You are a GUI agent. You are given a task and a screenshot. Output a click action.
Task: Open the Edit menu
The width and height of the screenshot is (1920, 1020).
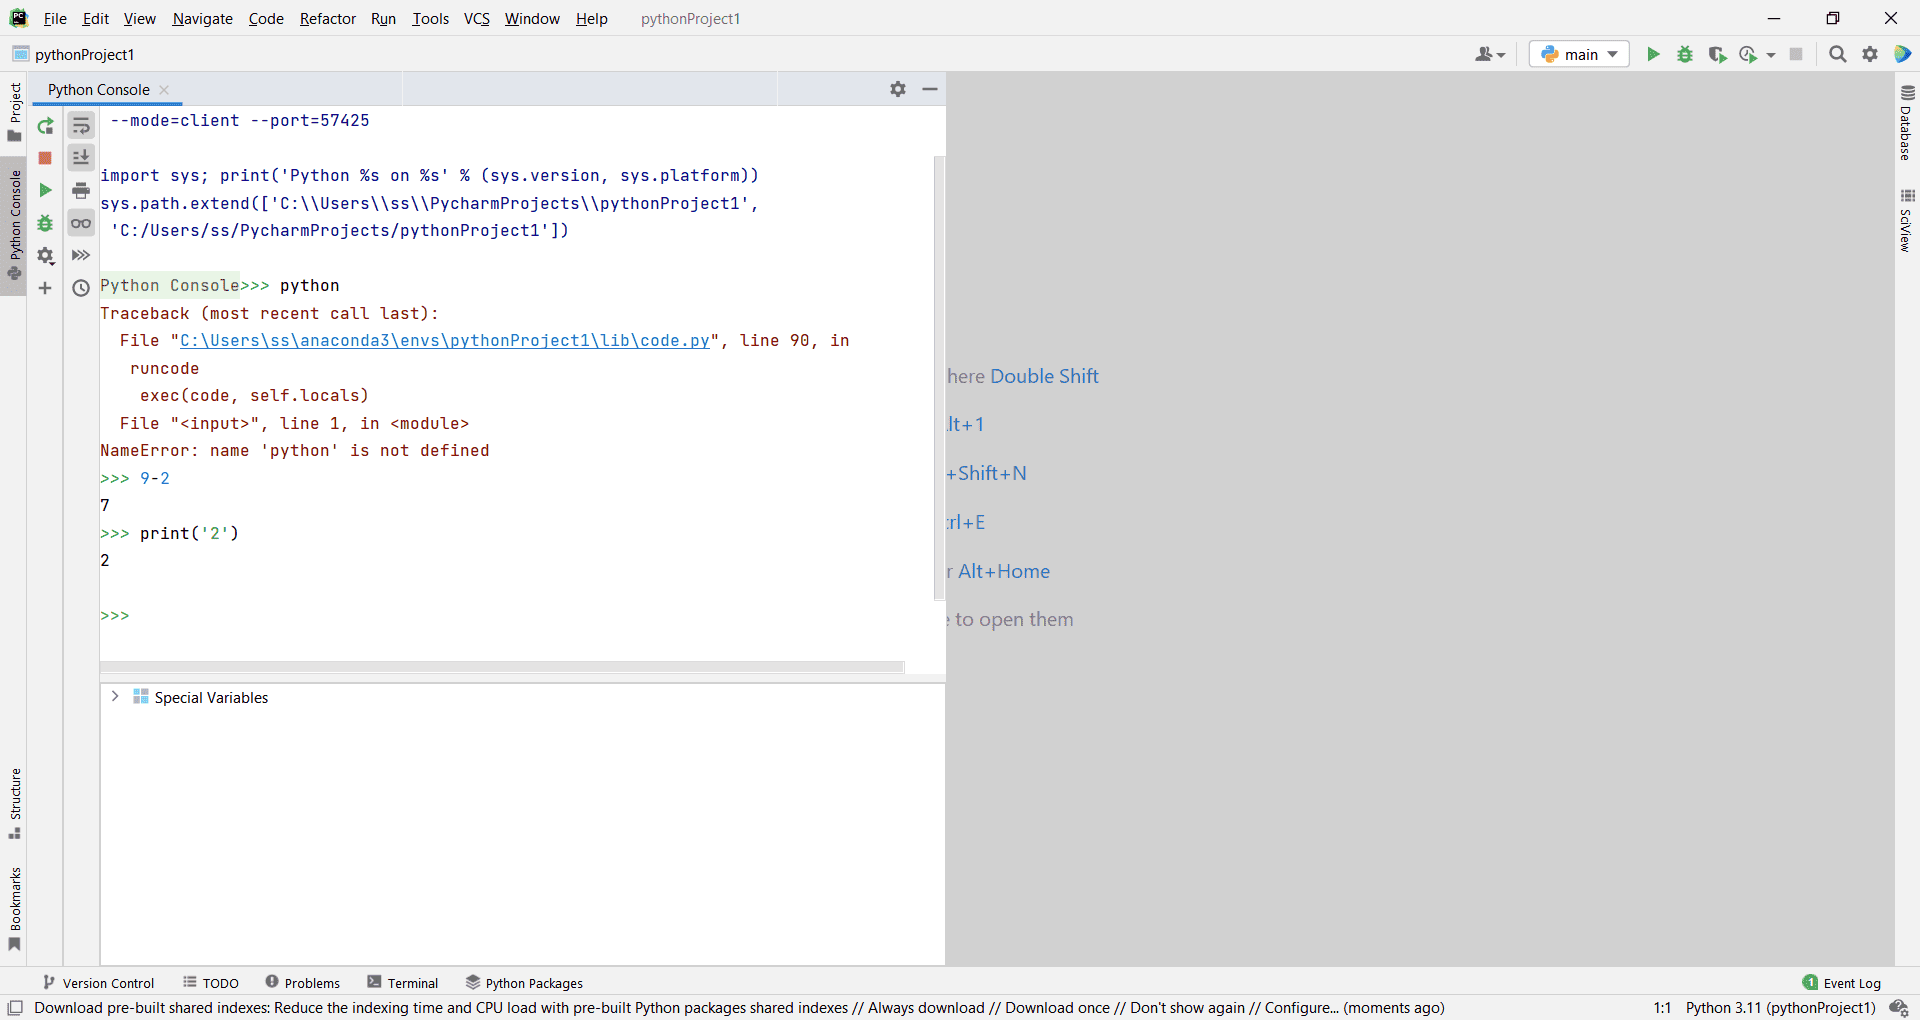point(96,19)
